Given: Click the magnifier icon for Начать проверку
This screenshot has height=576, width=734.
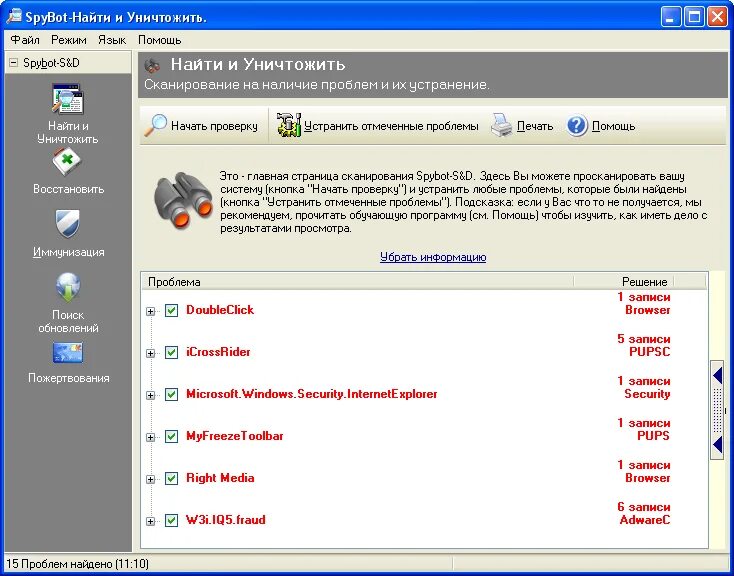Looking at the screenshot, I should tap(155, 125).
